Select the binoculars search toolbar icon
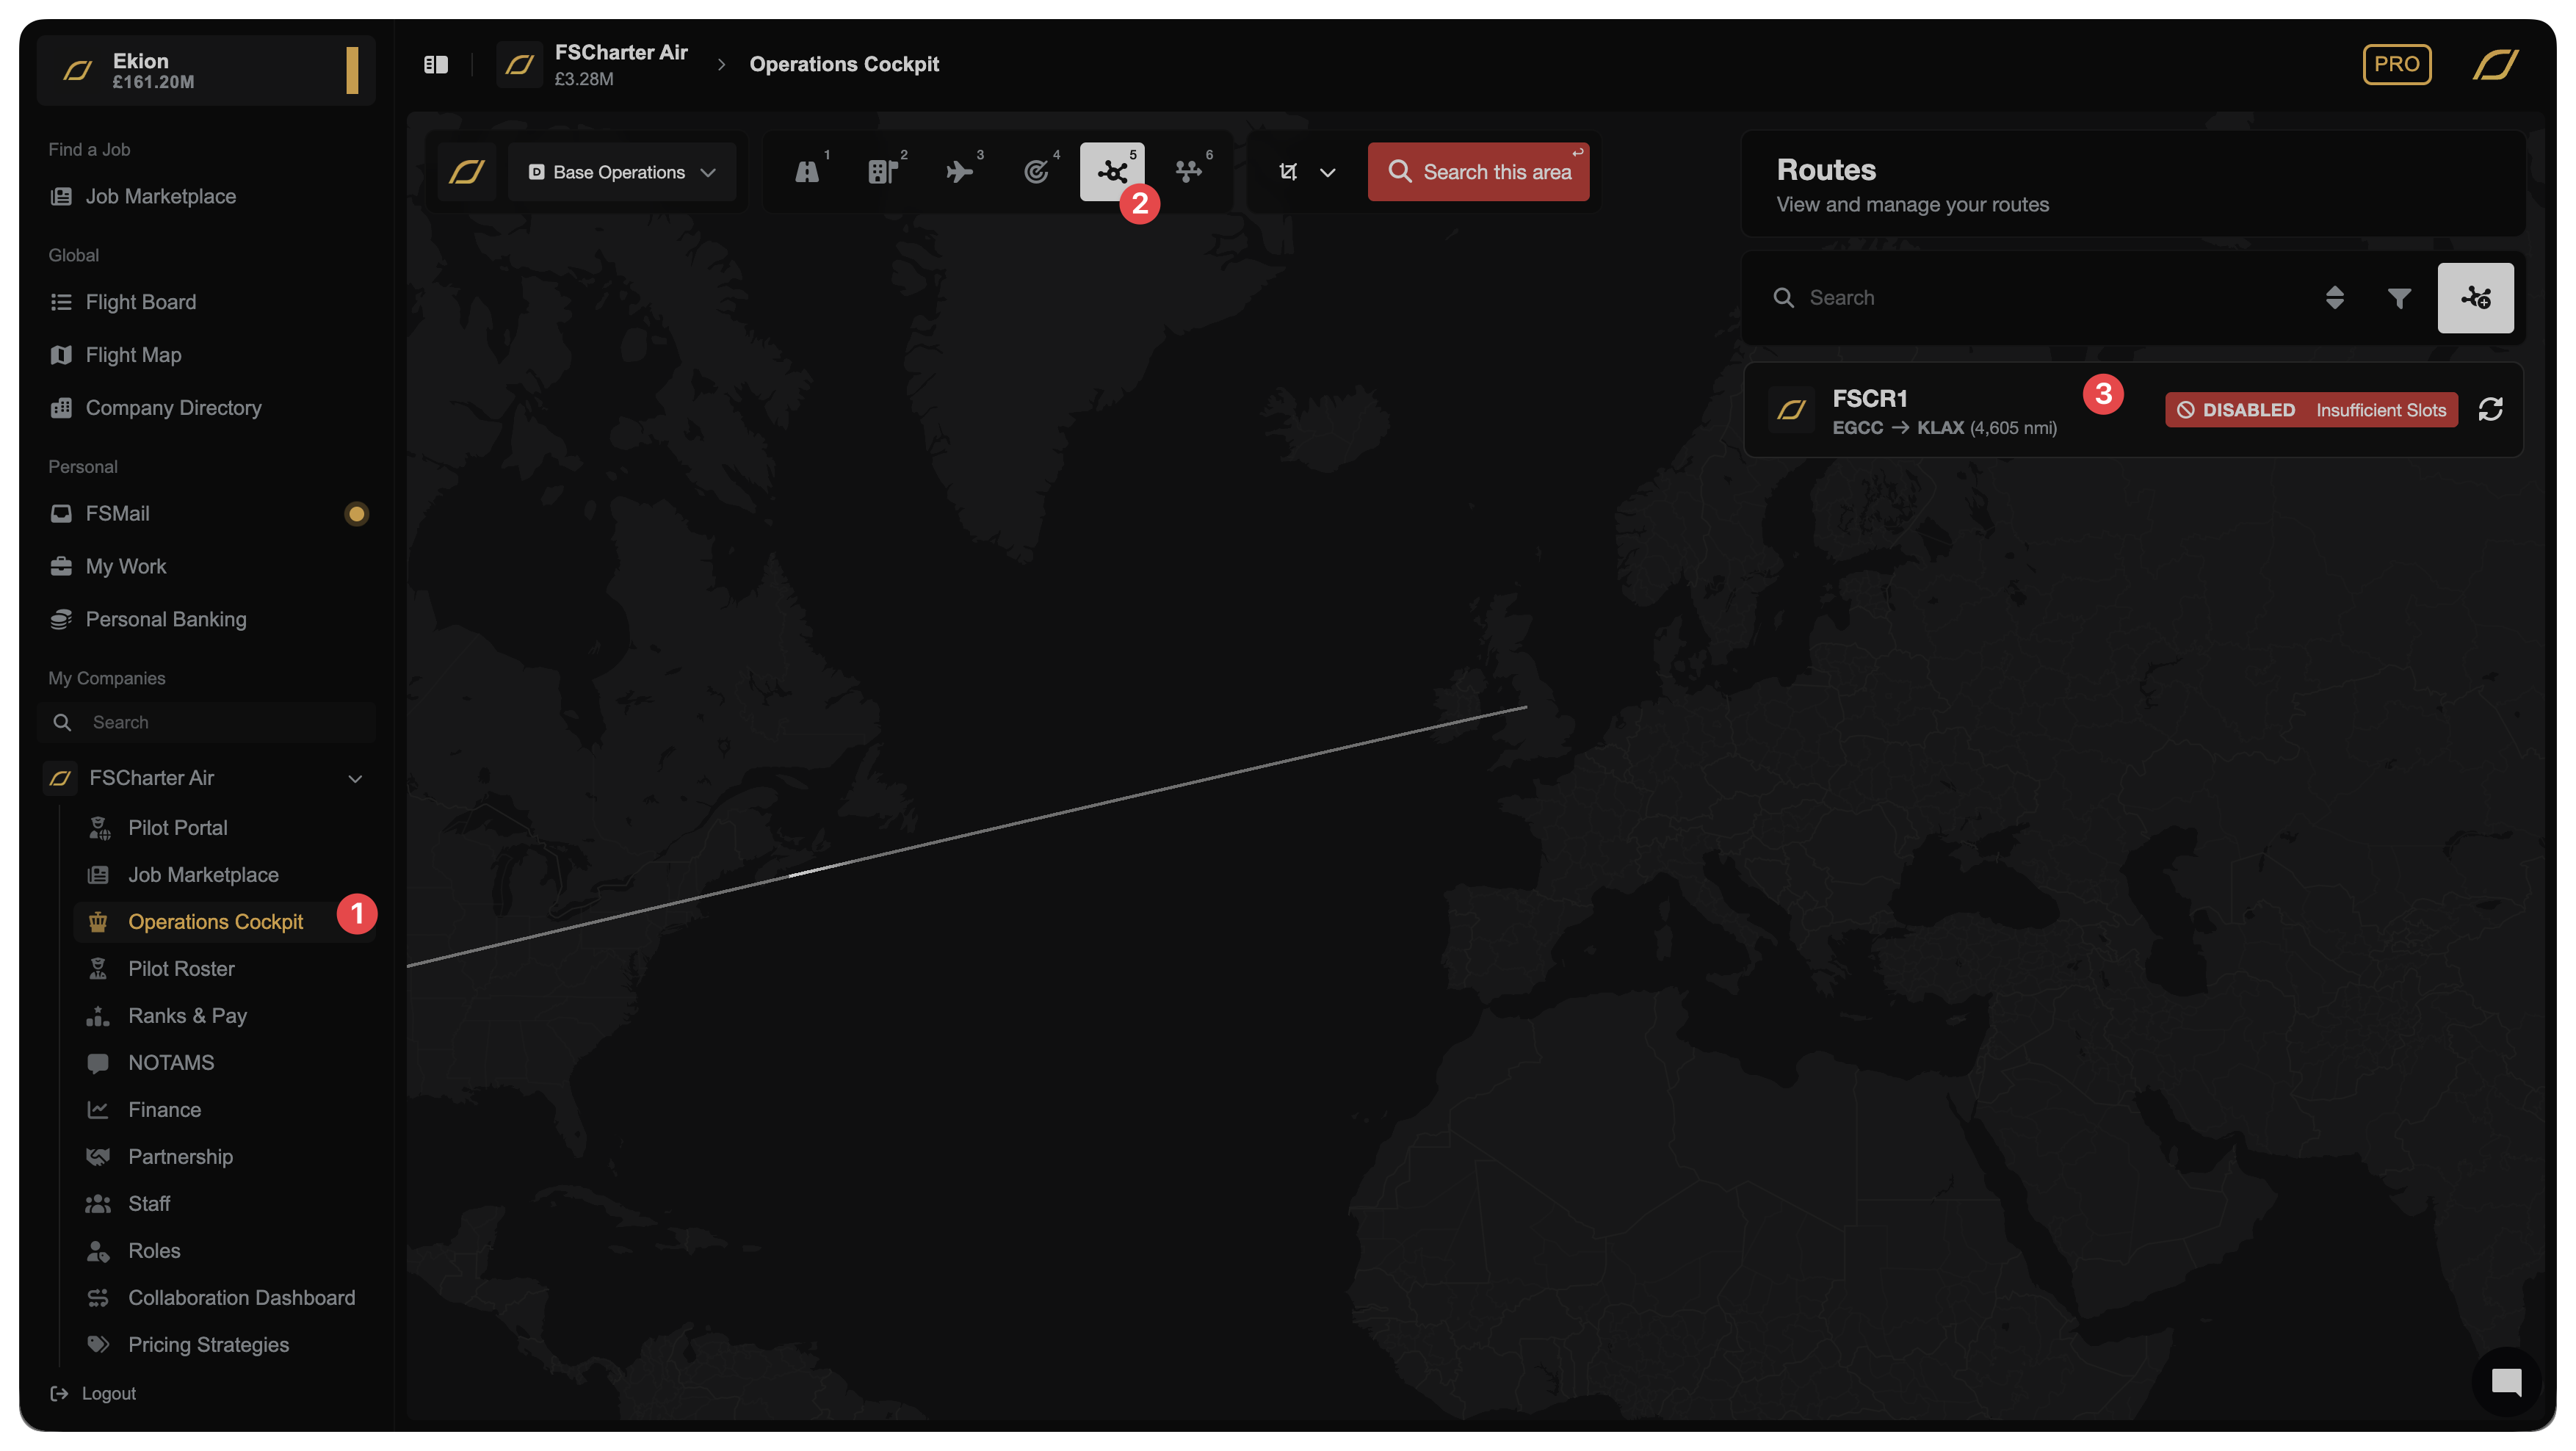2576x1451 pixels. 807,172
